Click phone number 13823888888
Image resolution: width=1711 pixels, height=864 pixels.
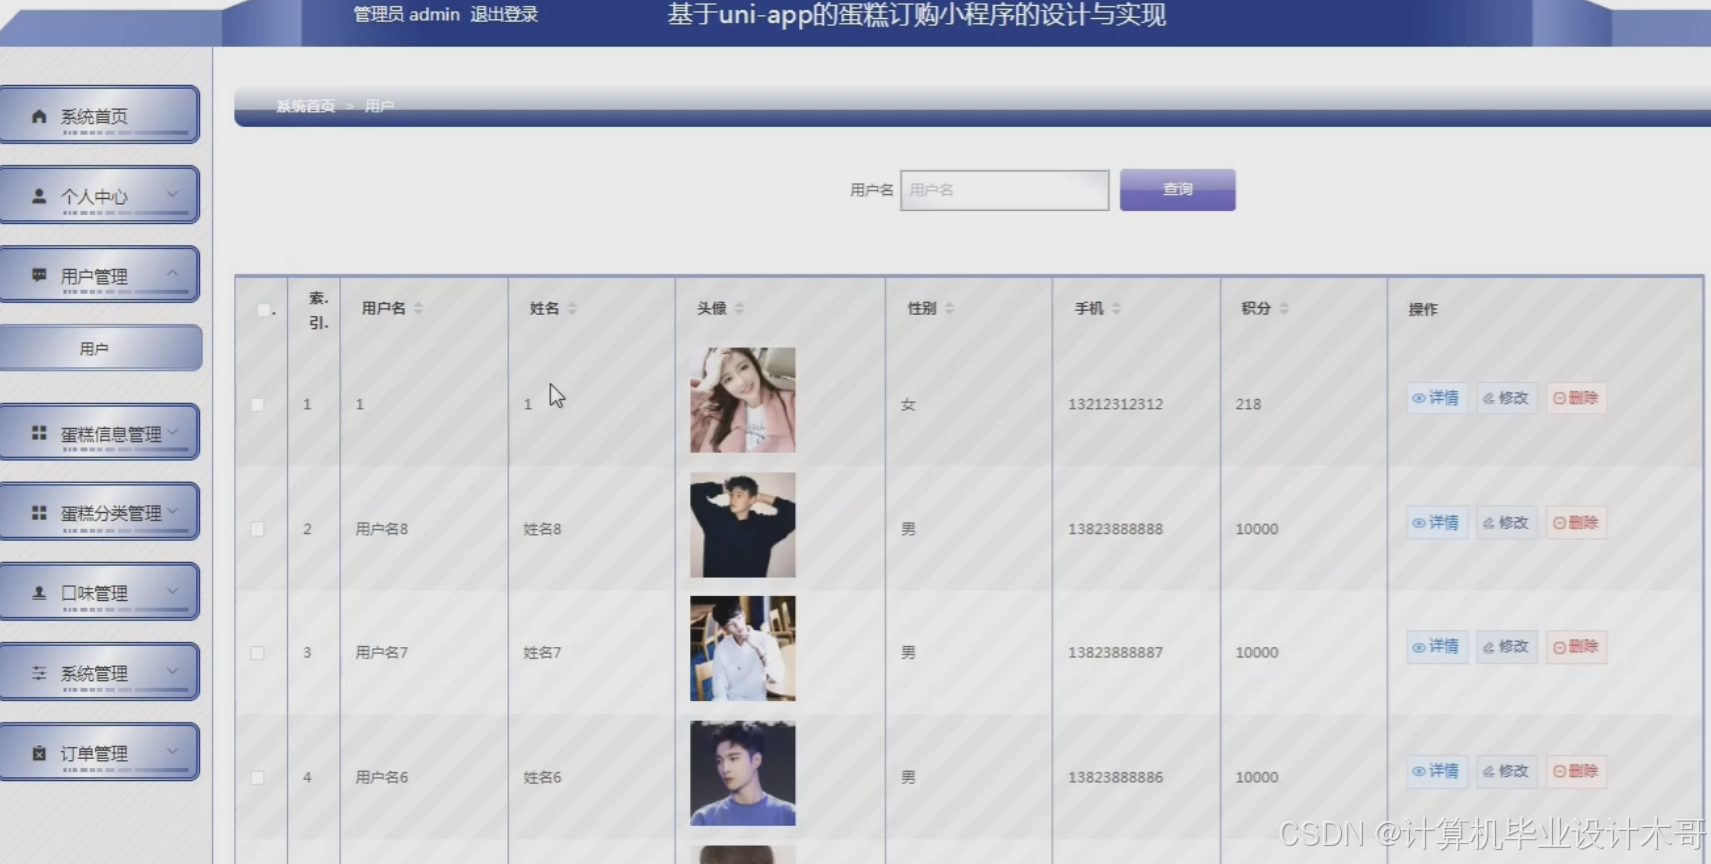pyautogui.click(x=1115, y=529)
